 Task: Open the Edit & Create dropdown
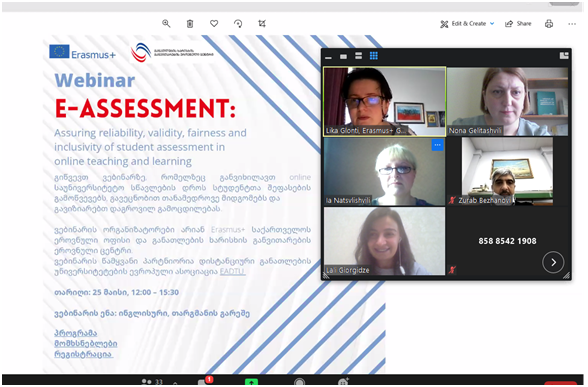467,24
